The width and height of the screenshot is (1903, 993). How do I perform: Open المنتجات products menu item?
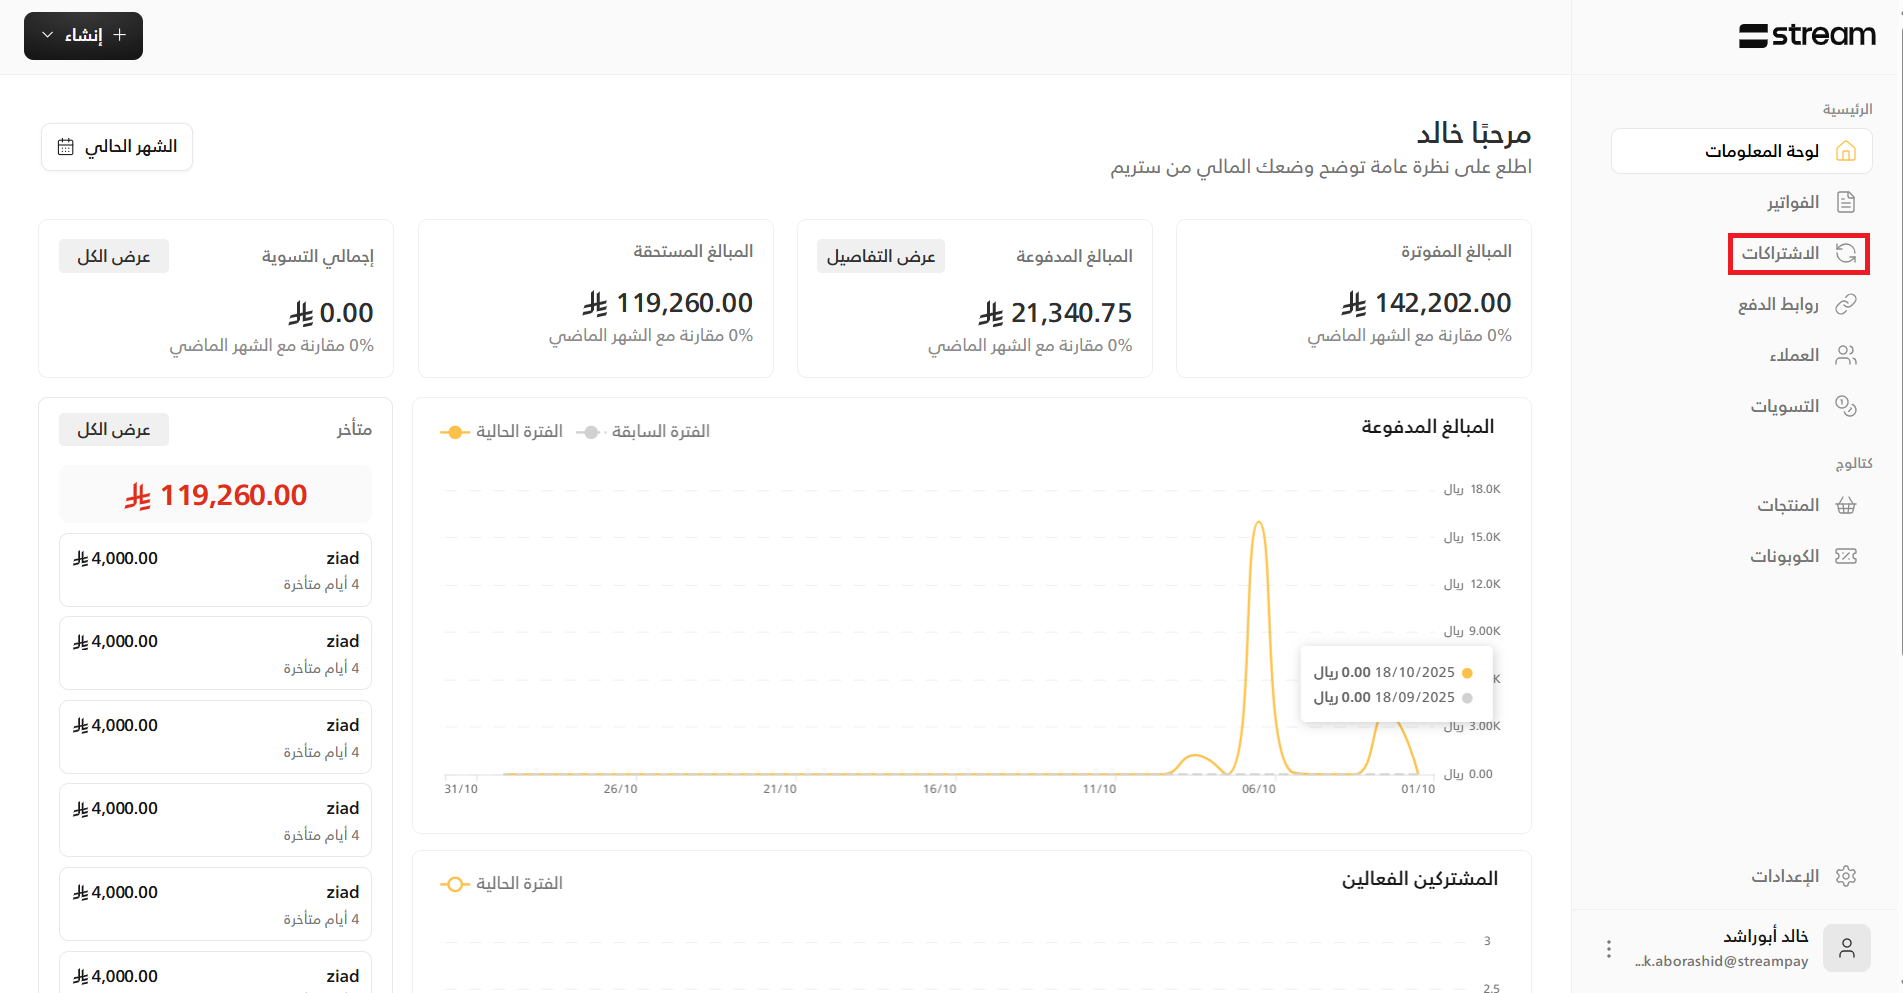coord(1787,505)
